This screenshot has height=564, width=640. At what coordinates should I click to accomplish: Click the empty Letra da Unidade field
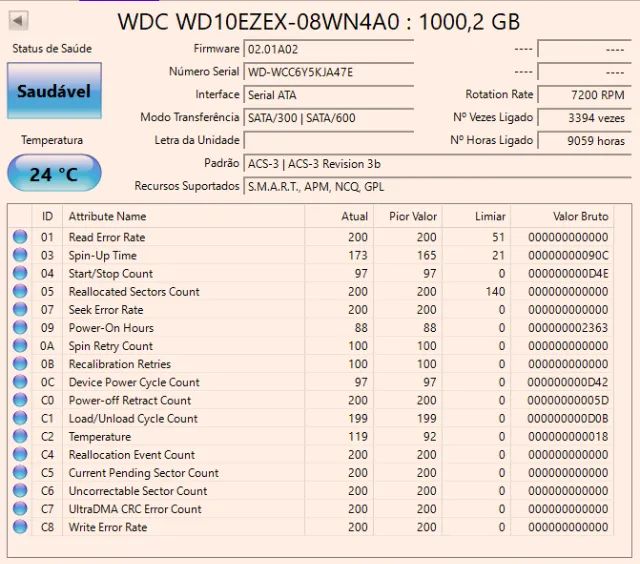coord(329,140)
